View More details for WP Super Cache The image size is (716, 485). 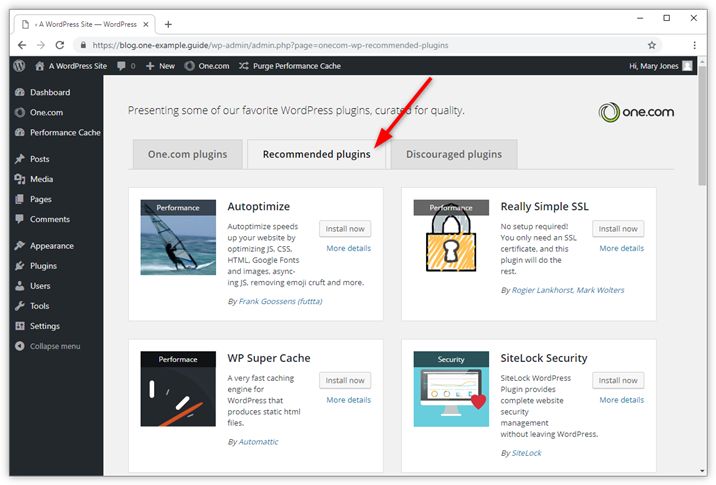pyautogui.click(x=349, y=400)
